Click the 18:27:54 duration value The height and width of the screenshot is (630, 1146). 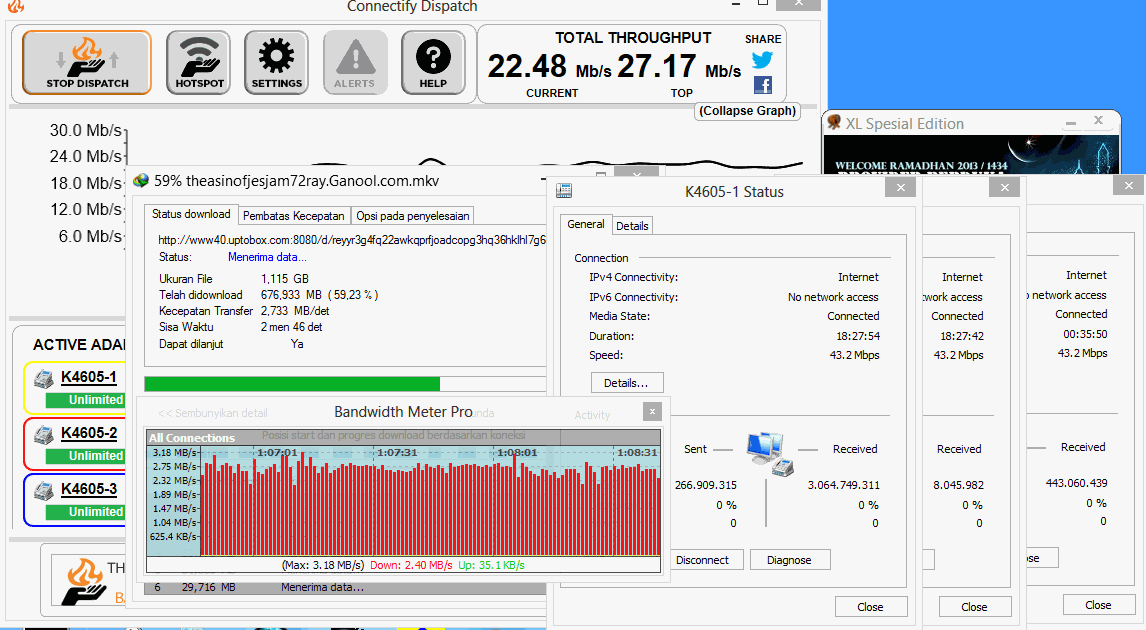858,336
